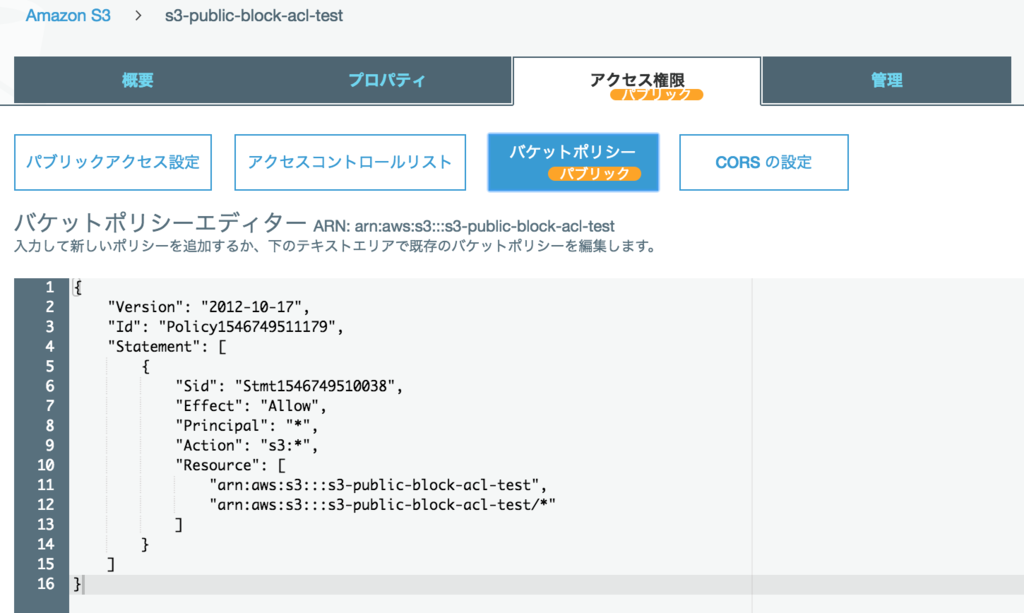Click the resource ARN ending with /*
Image resolution: width=1024 pixels, height=613 pixels.
[383, 505]
